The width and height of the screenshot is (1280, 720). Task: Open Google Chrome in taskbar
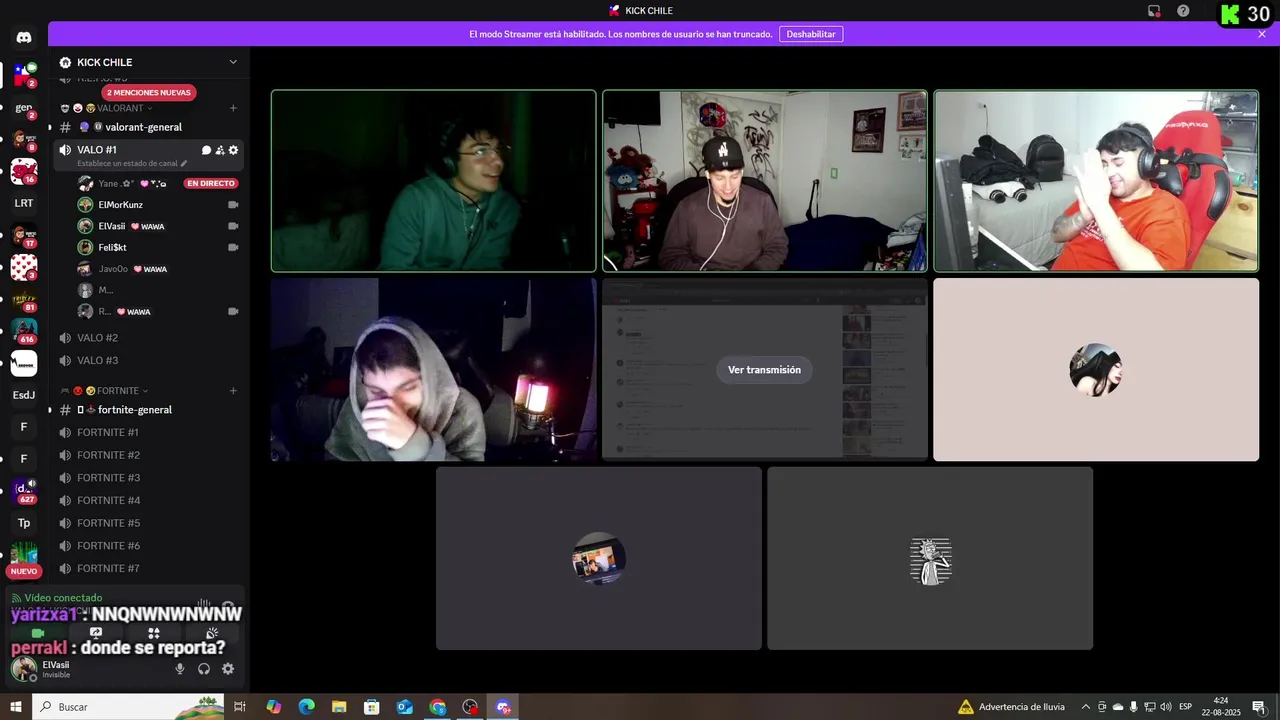pos(438,707)
